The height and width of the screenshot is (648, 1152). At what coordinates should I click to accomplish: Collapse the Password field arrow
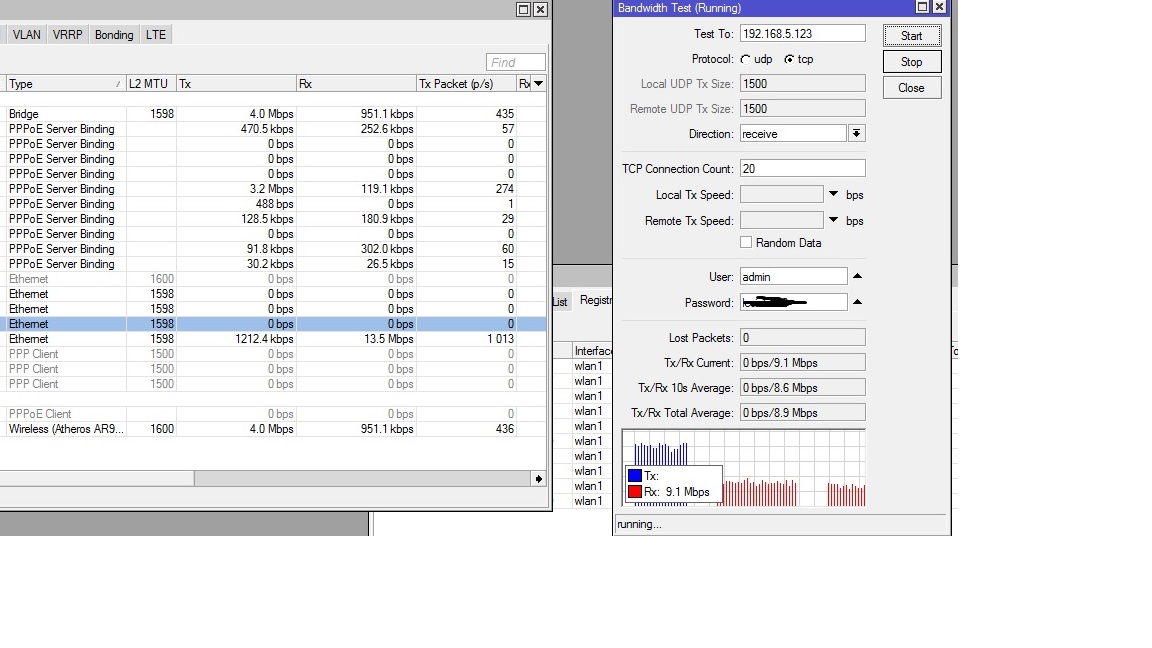(x=857, y=302)
